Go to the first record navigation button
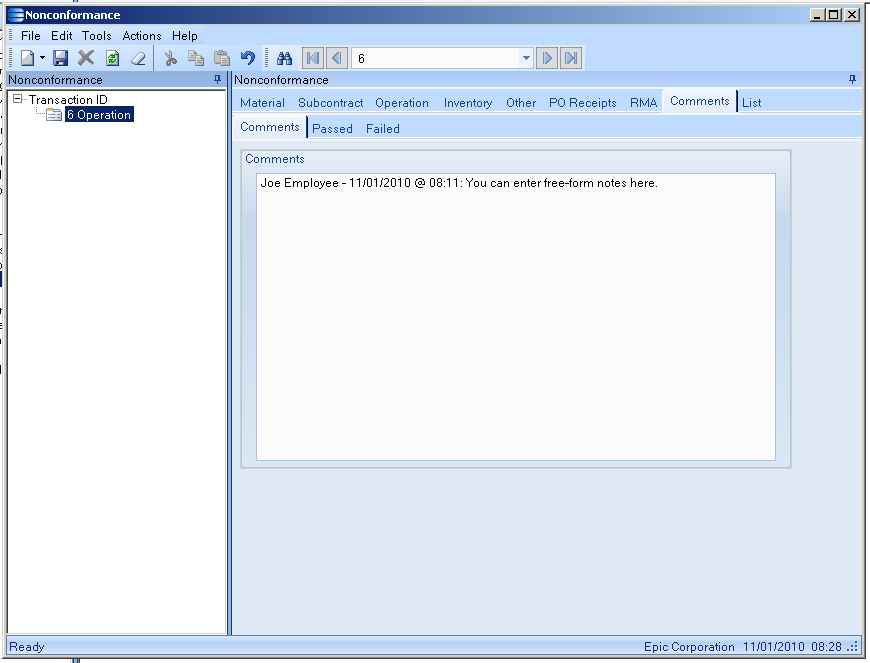This screenshot has width=870, height=663. [312, 58]
